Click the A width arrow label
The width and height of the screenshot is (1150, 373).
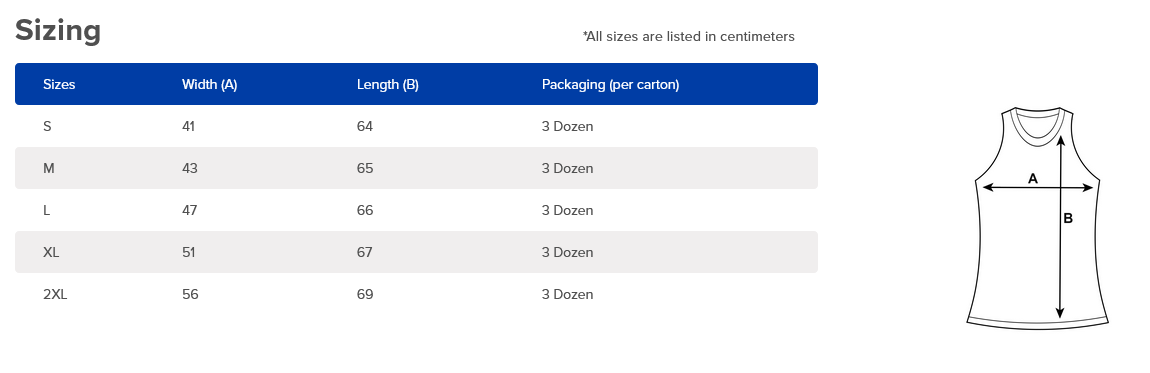click(x=1033, y=178)
